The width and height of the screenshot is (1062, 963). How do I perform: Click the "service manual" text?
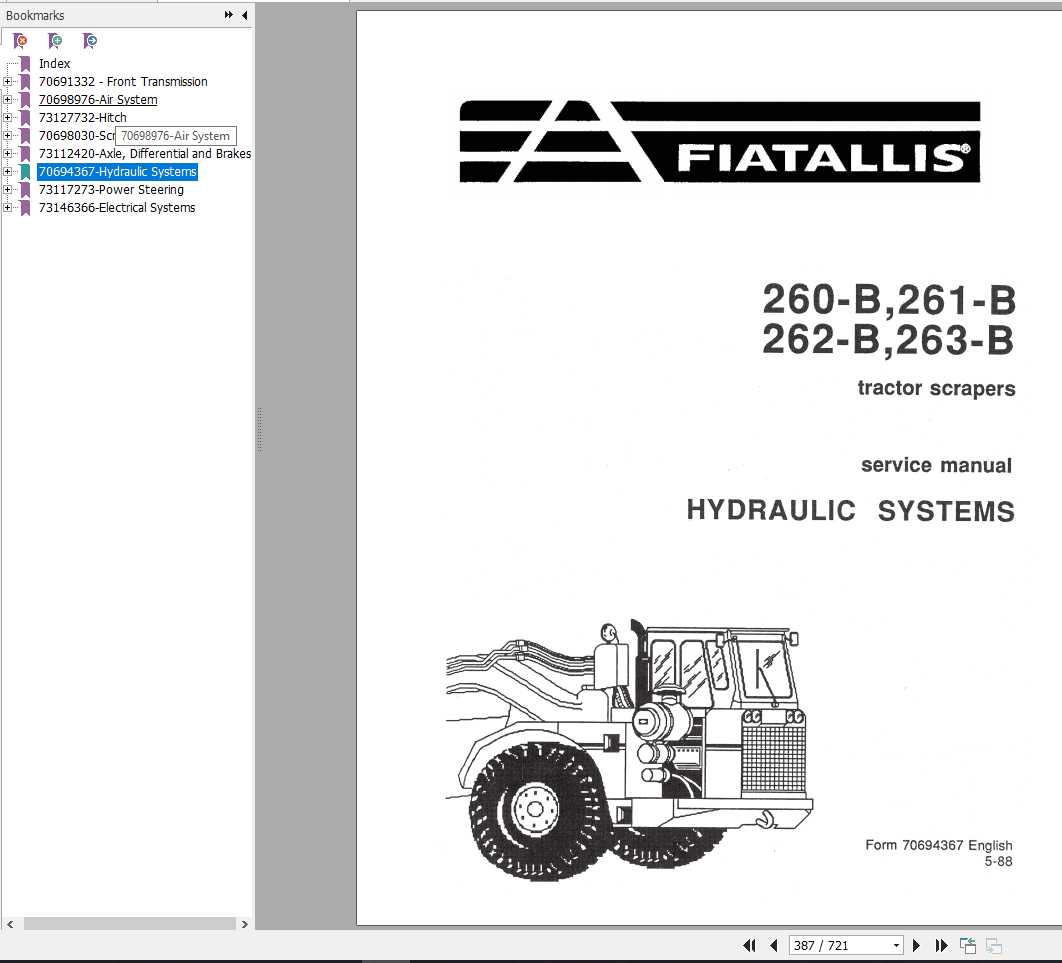click(x=936, y=465)
